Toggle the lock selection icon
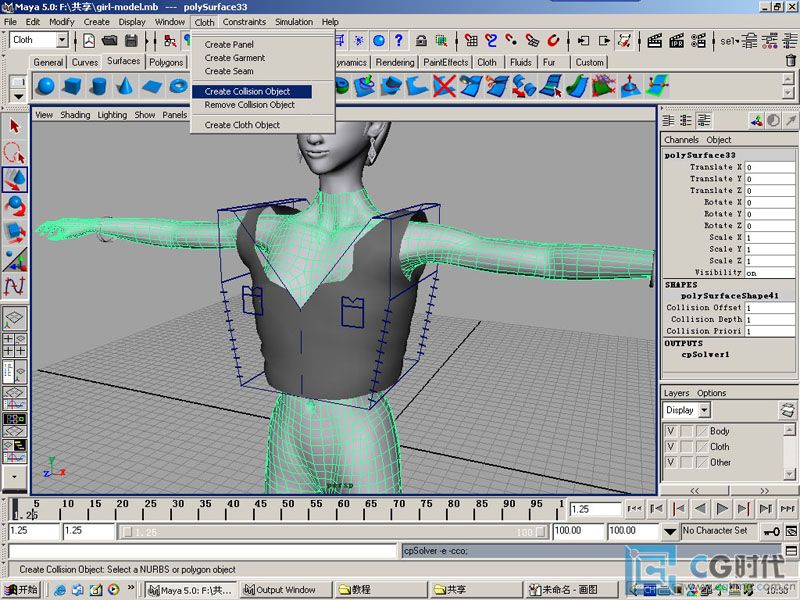 tap(421, 40)
